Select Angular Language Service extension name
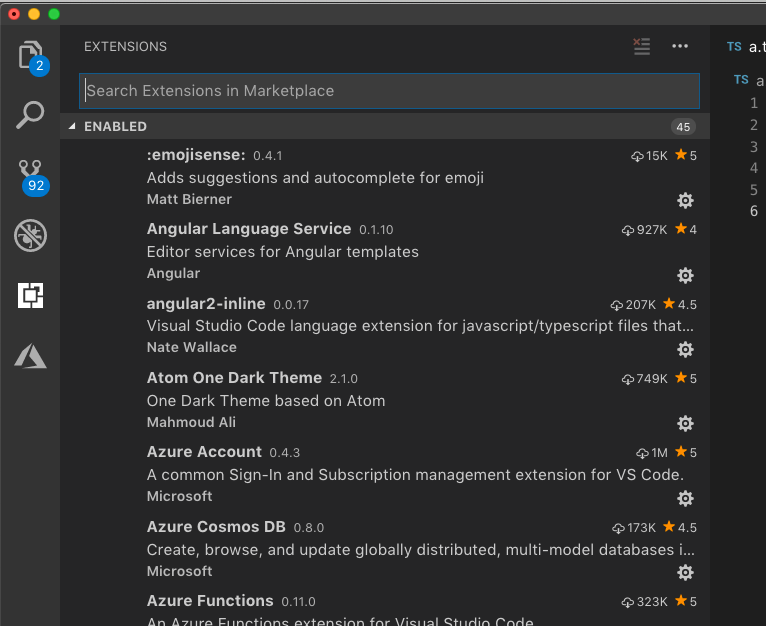The width and height of the screenshot is (766, 626). point(249,229)
